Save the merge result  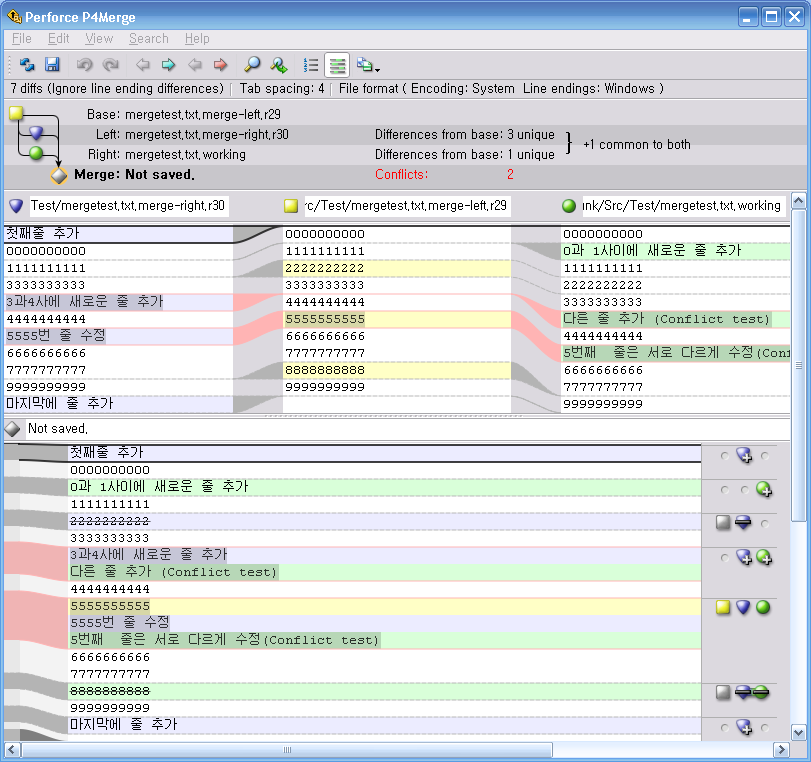[x=52, y=65]
